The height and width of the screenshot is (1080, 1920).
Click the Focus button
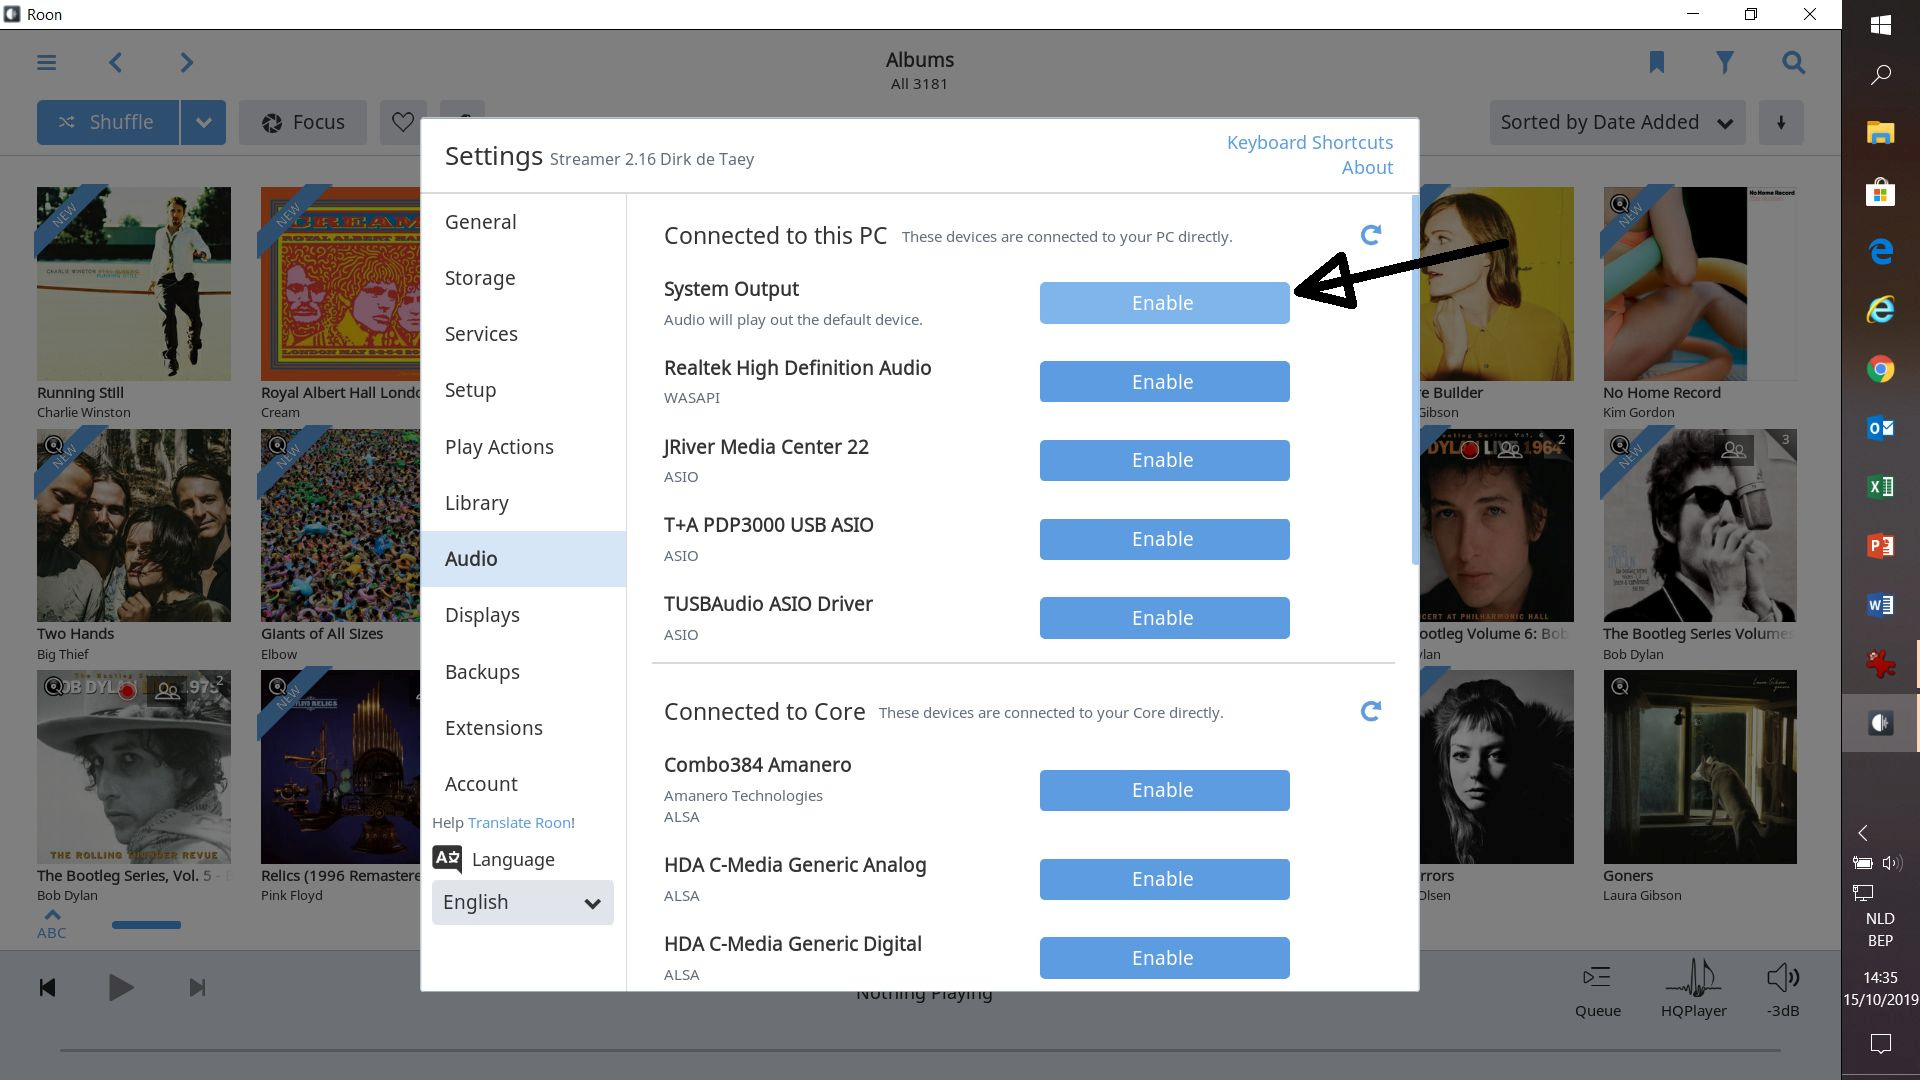pyautogui.click(x=303, y=122)
